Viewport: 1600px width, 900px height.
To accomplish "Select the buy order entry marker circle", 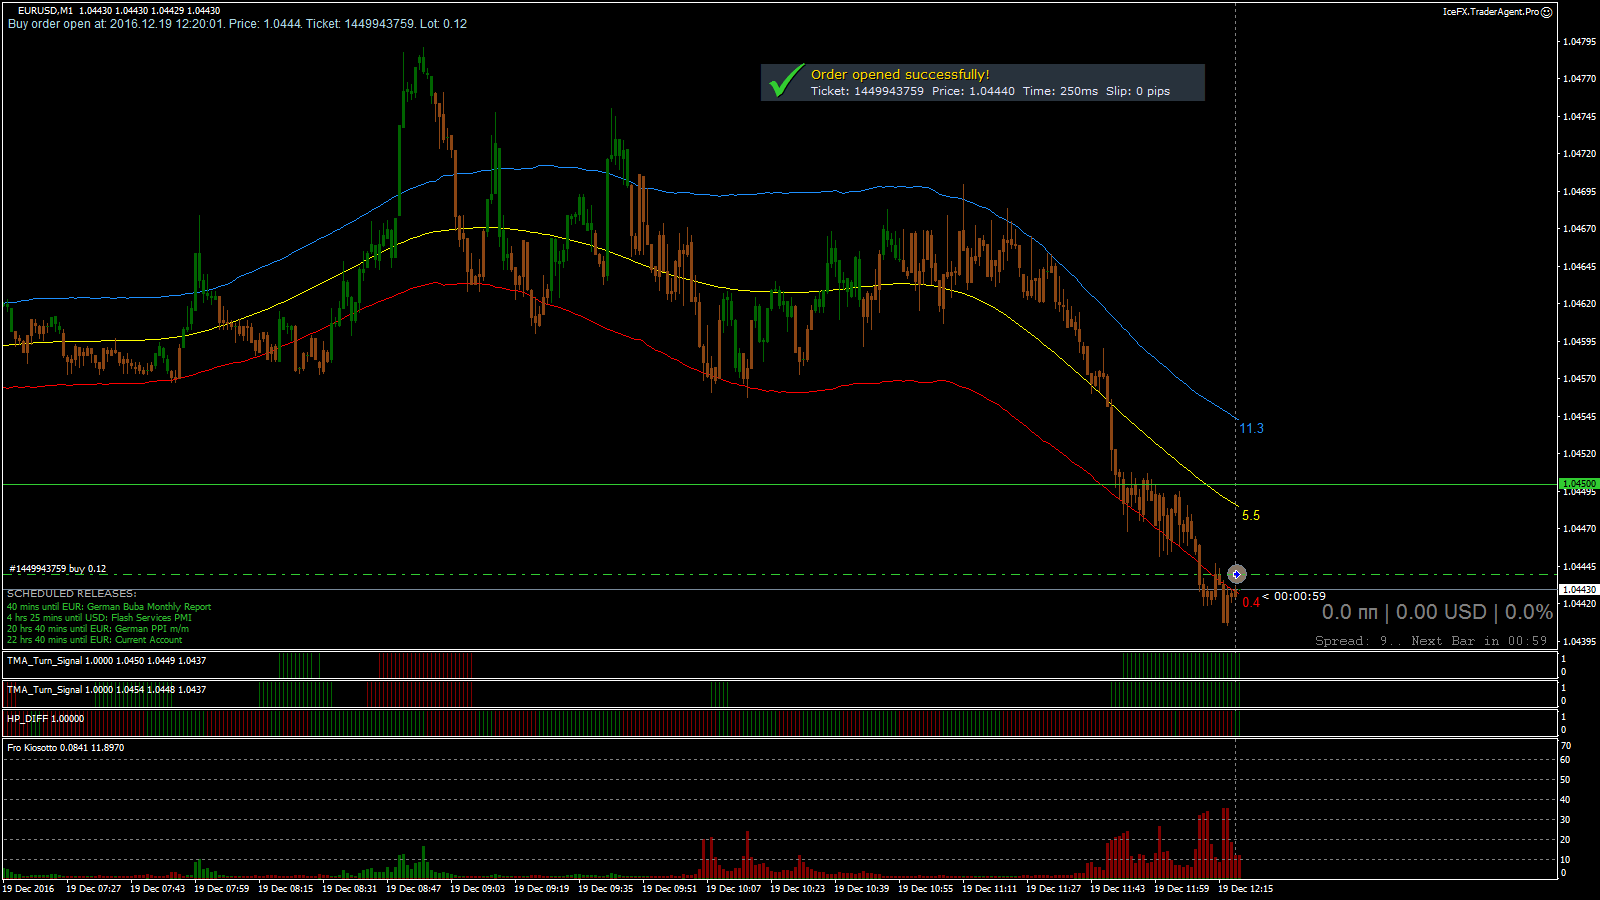I will point(1237,574).
